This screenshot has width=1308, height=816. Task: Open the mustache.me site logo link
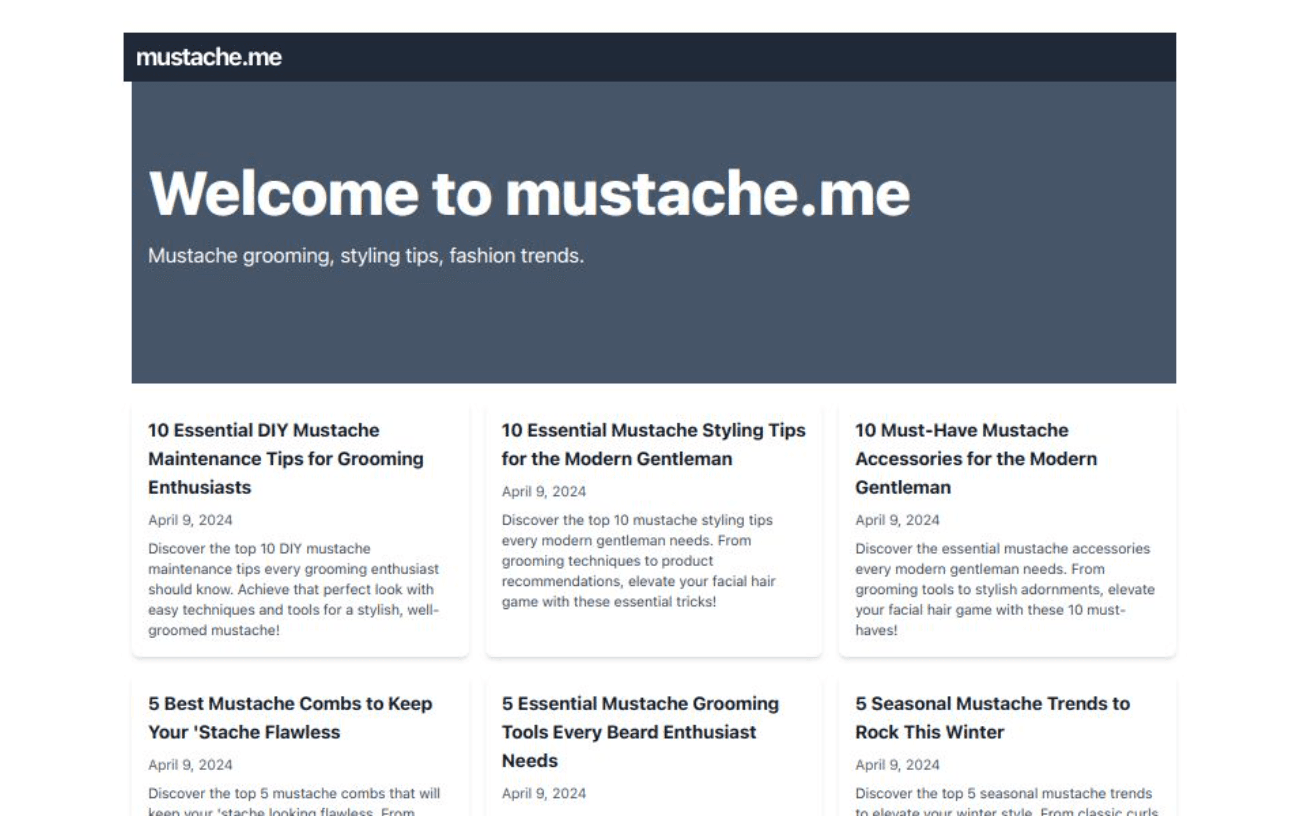point(209,57)
